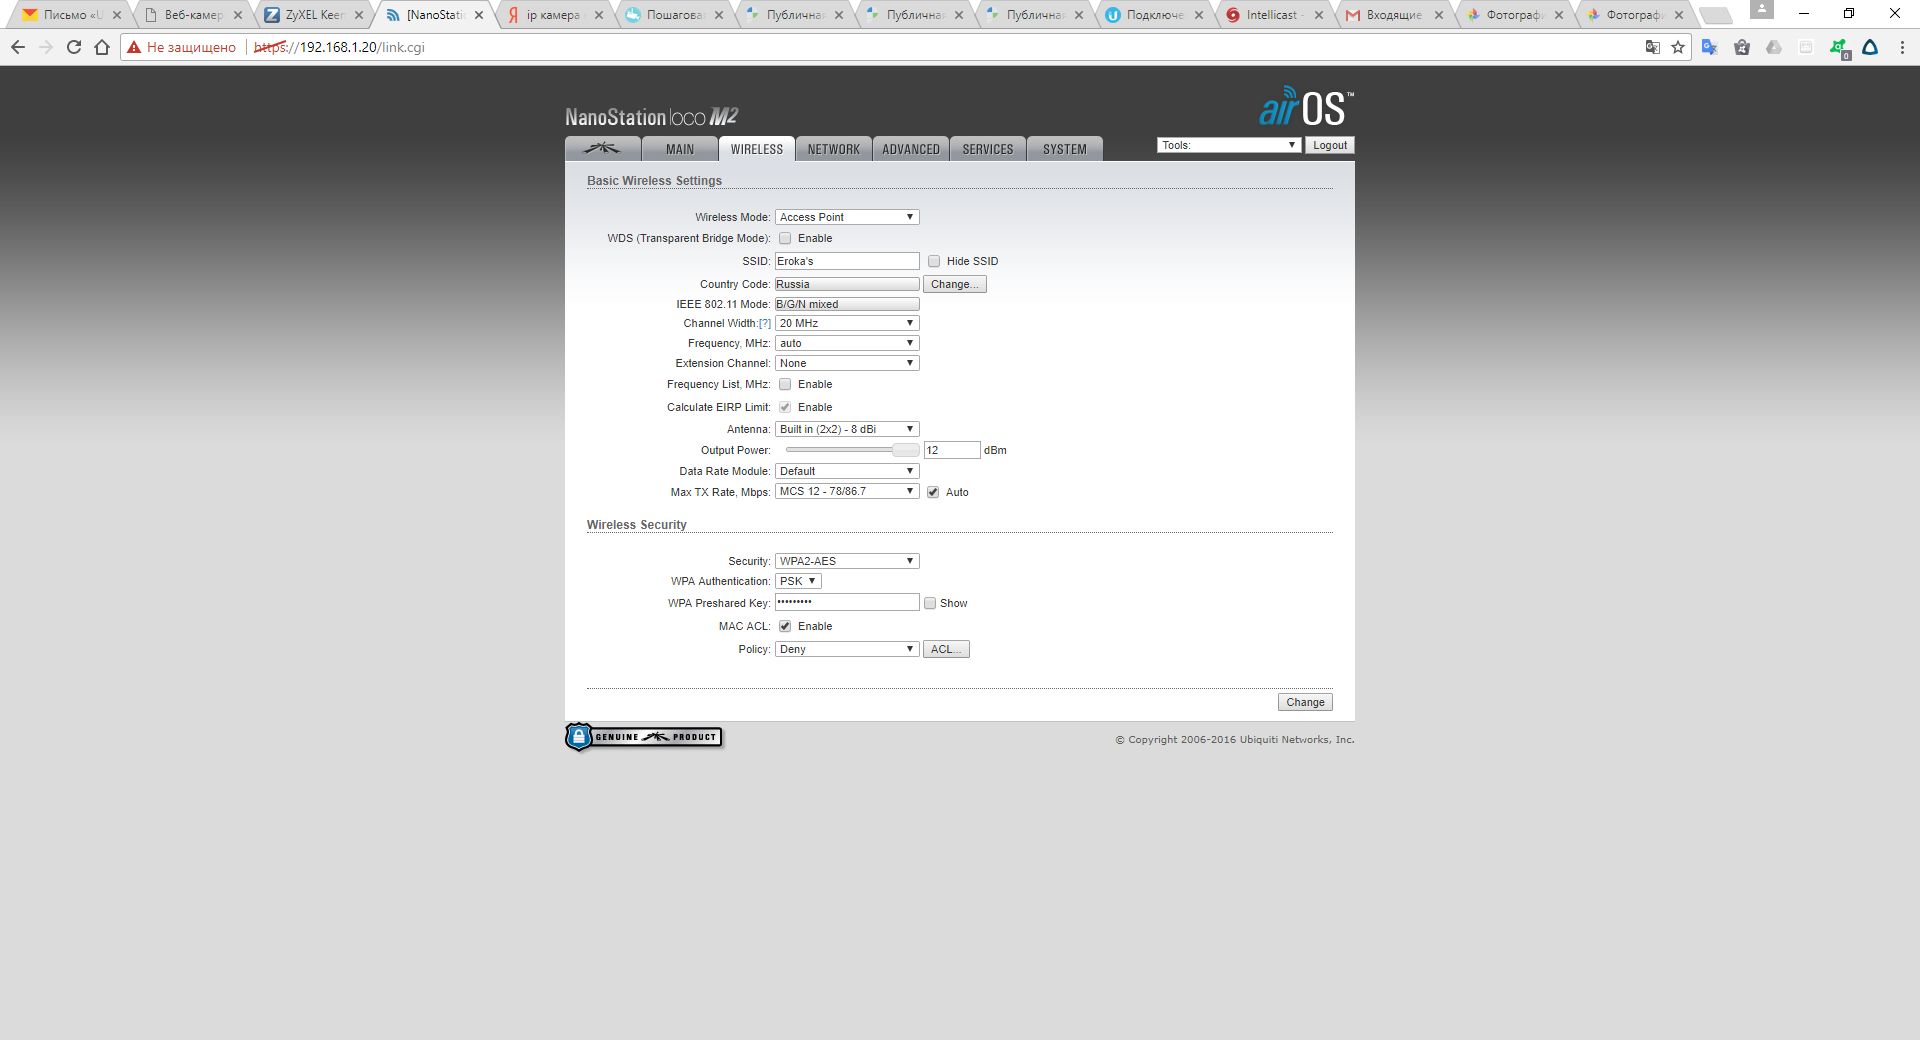
Task: Open the Max TX Rate dropdown
Action: pyautogui.click(x=847, y=491)
